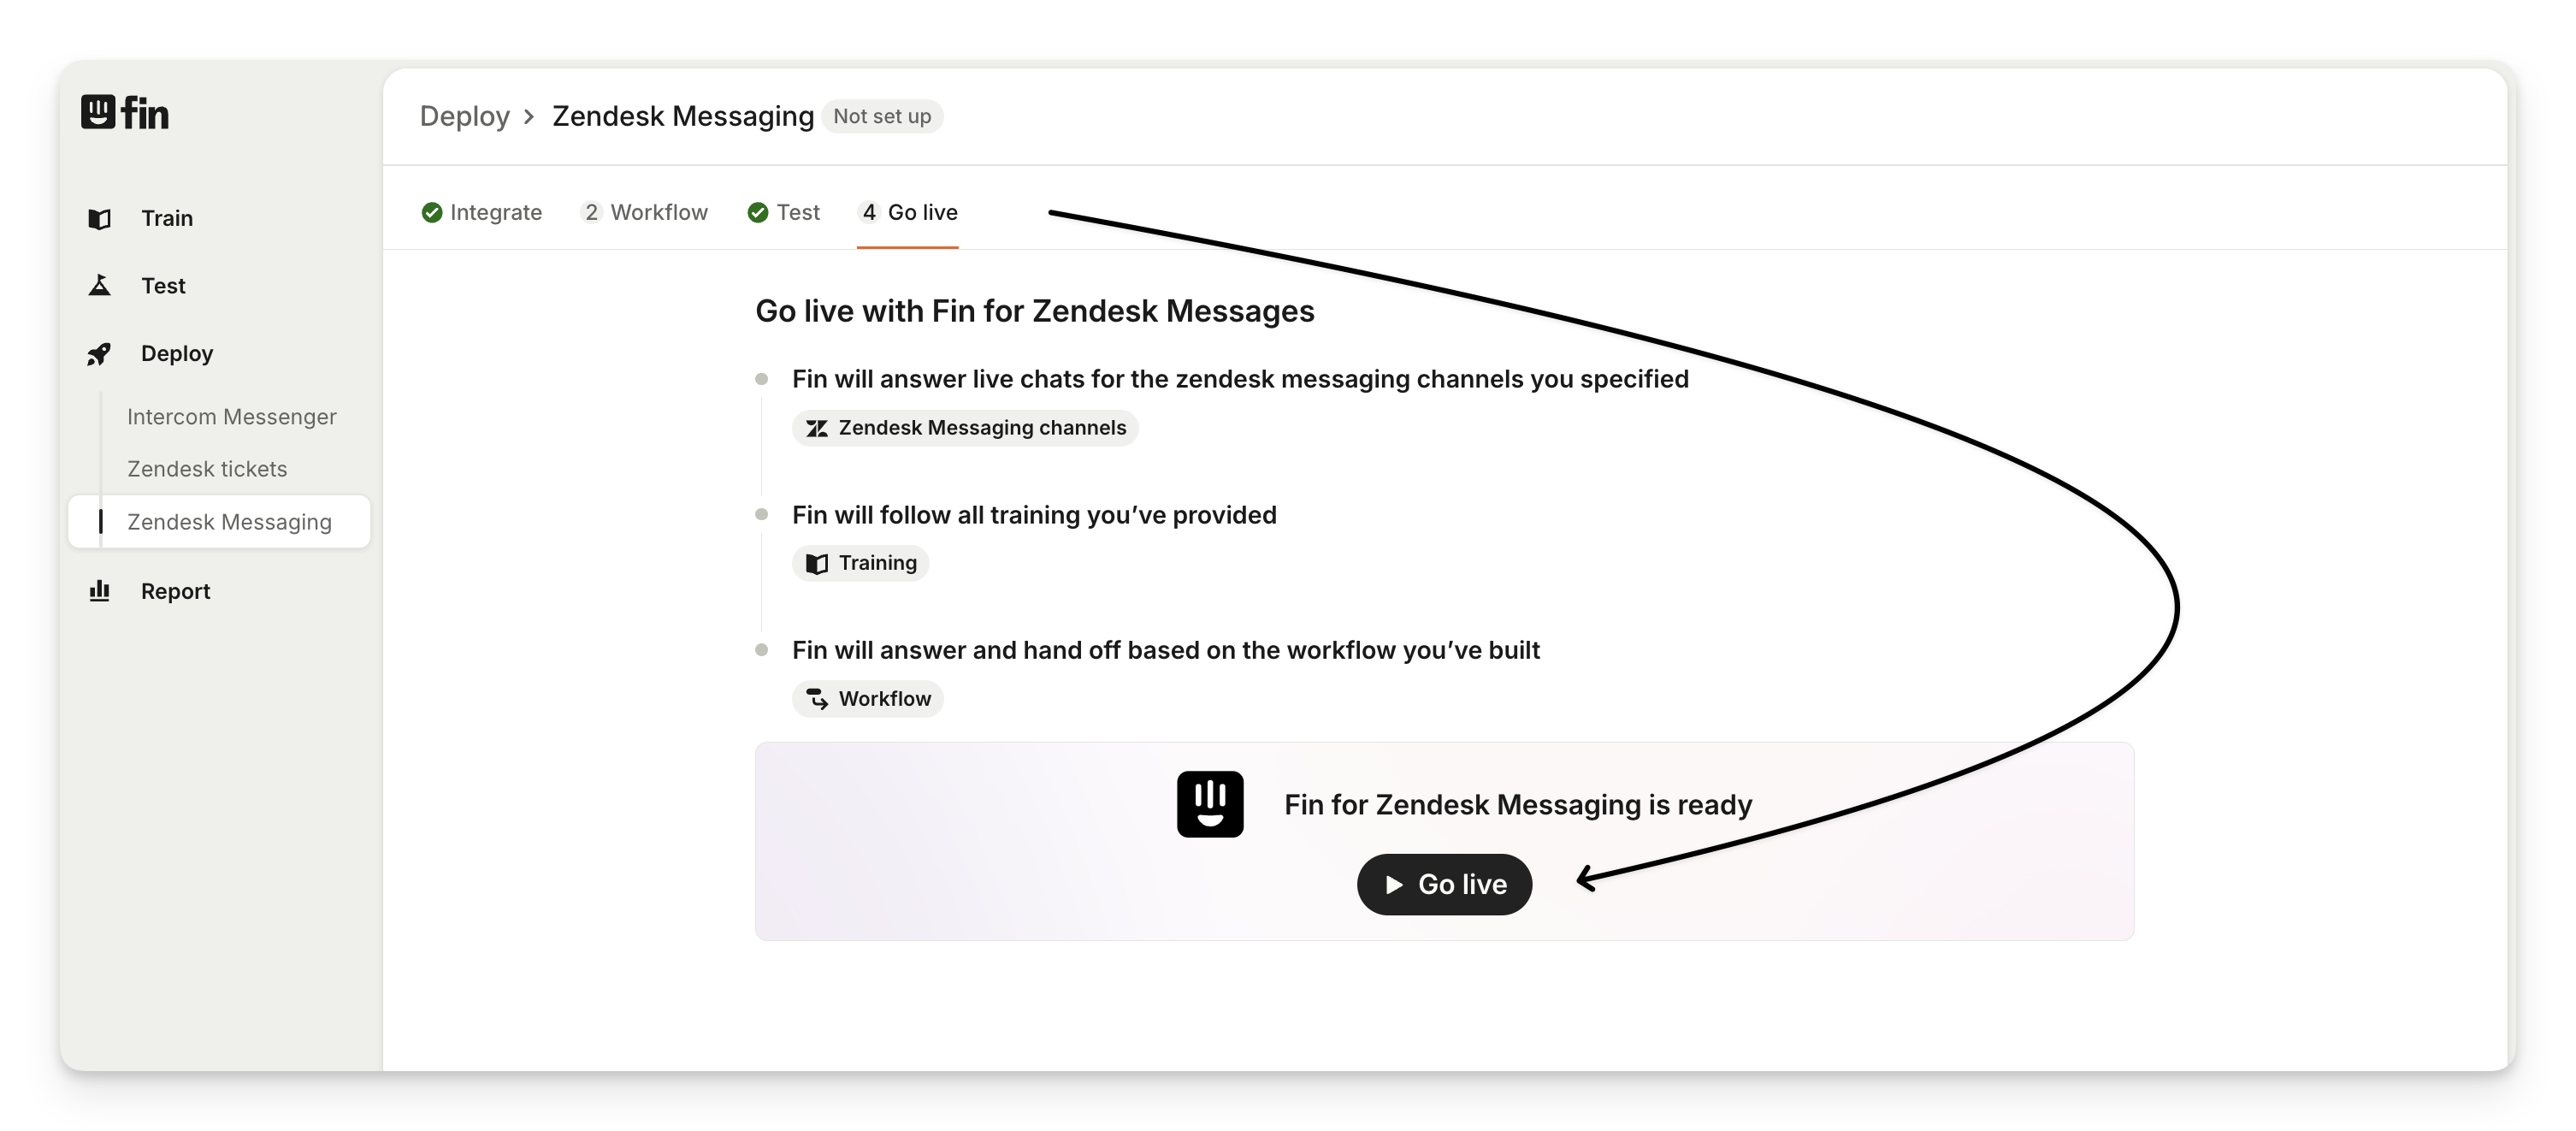
Task: Click the Report bar chart icon
Action: click(100, 591)
